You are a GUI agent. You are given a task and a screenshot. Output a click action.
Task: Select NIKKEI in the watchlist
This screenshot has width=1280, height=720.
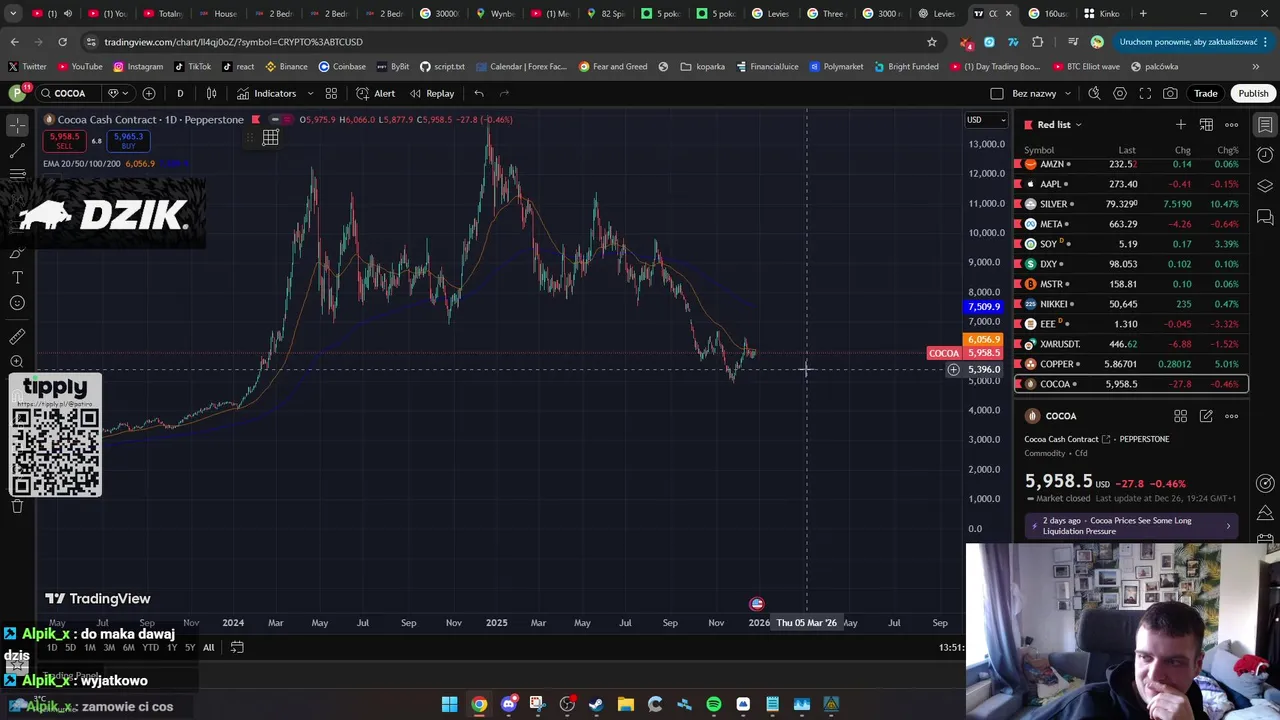coord(1131,304)
